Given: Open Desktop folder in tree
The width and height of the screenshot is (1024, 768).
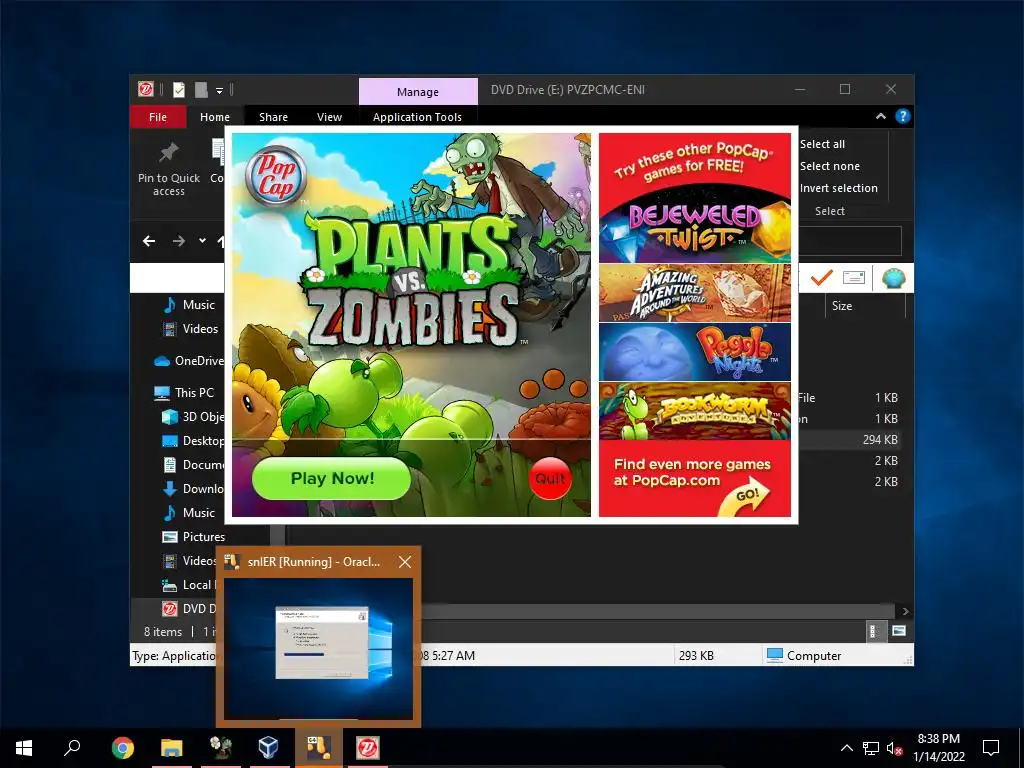Looking at the screenshot, I should (193, 441).
